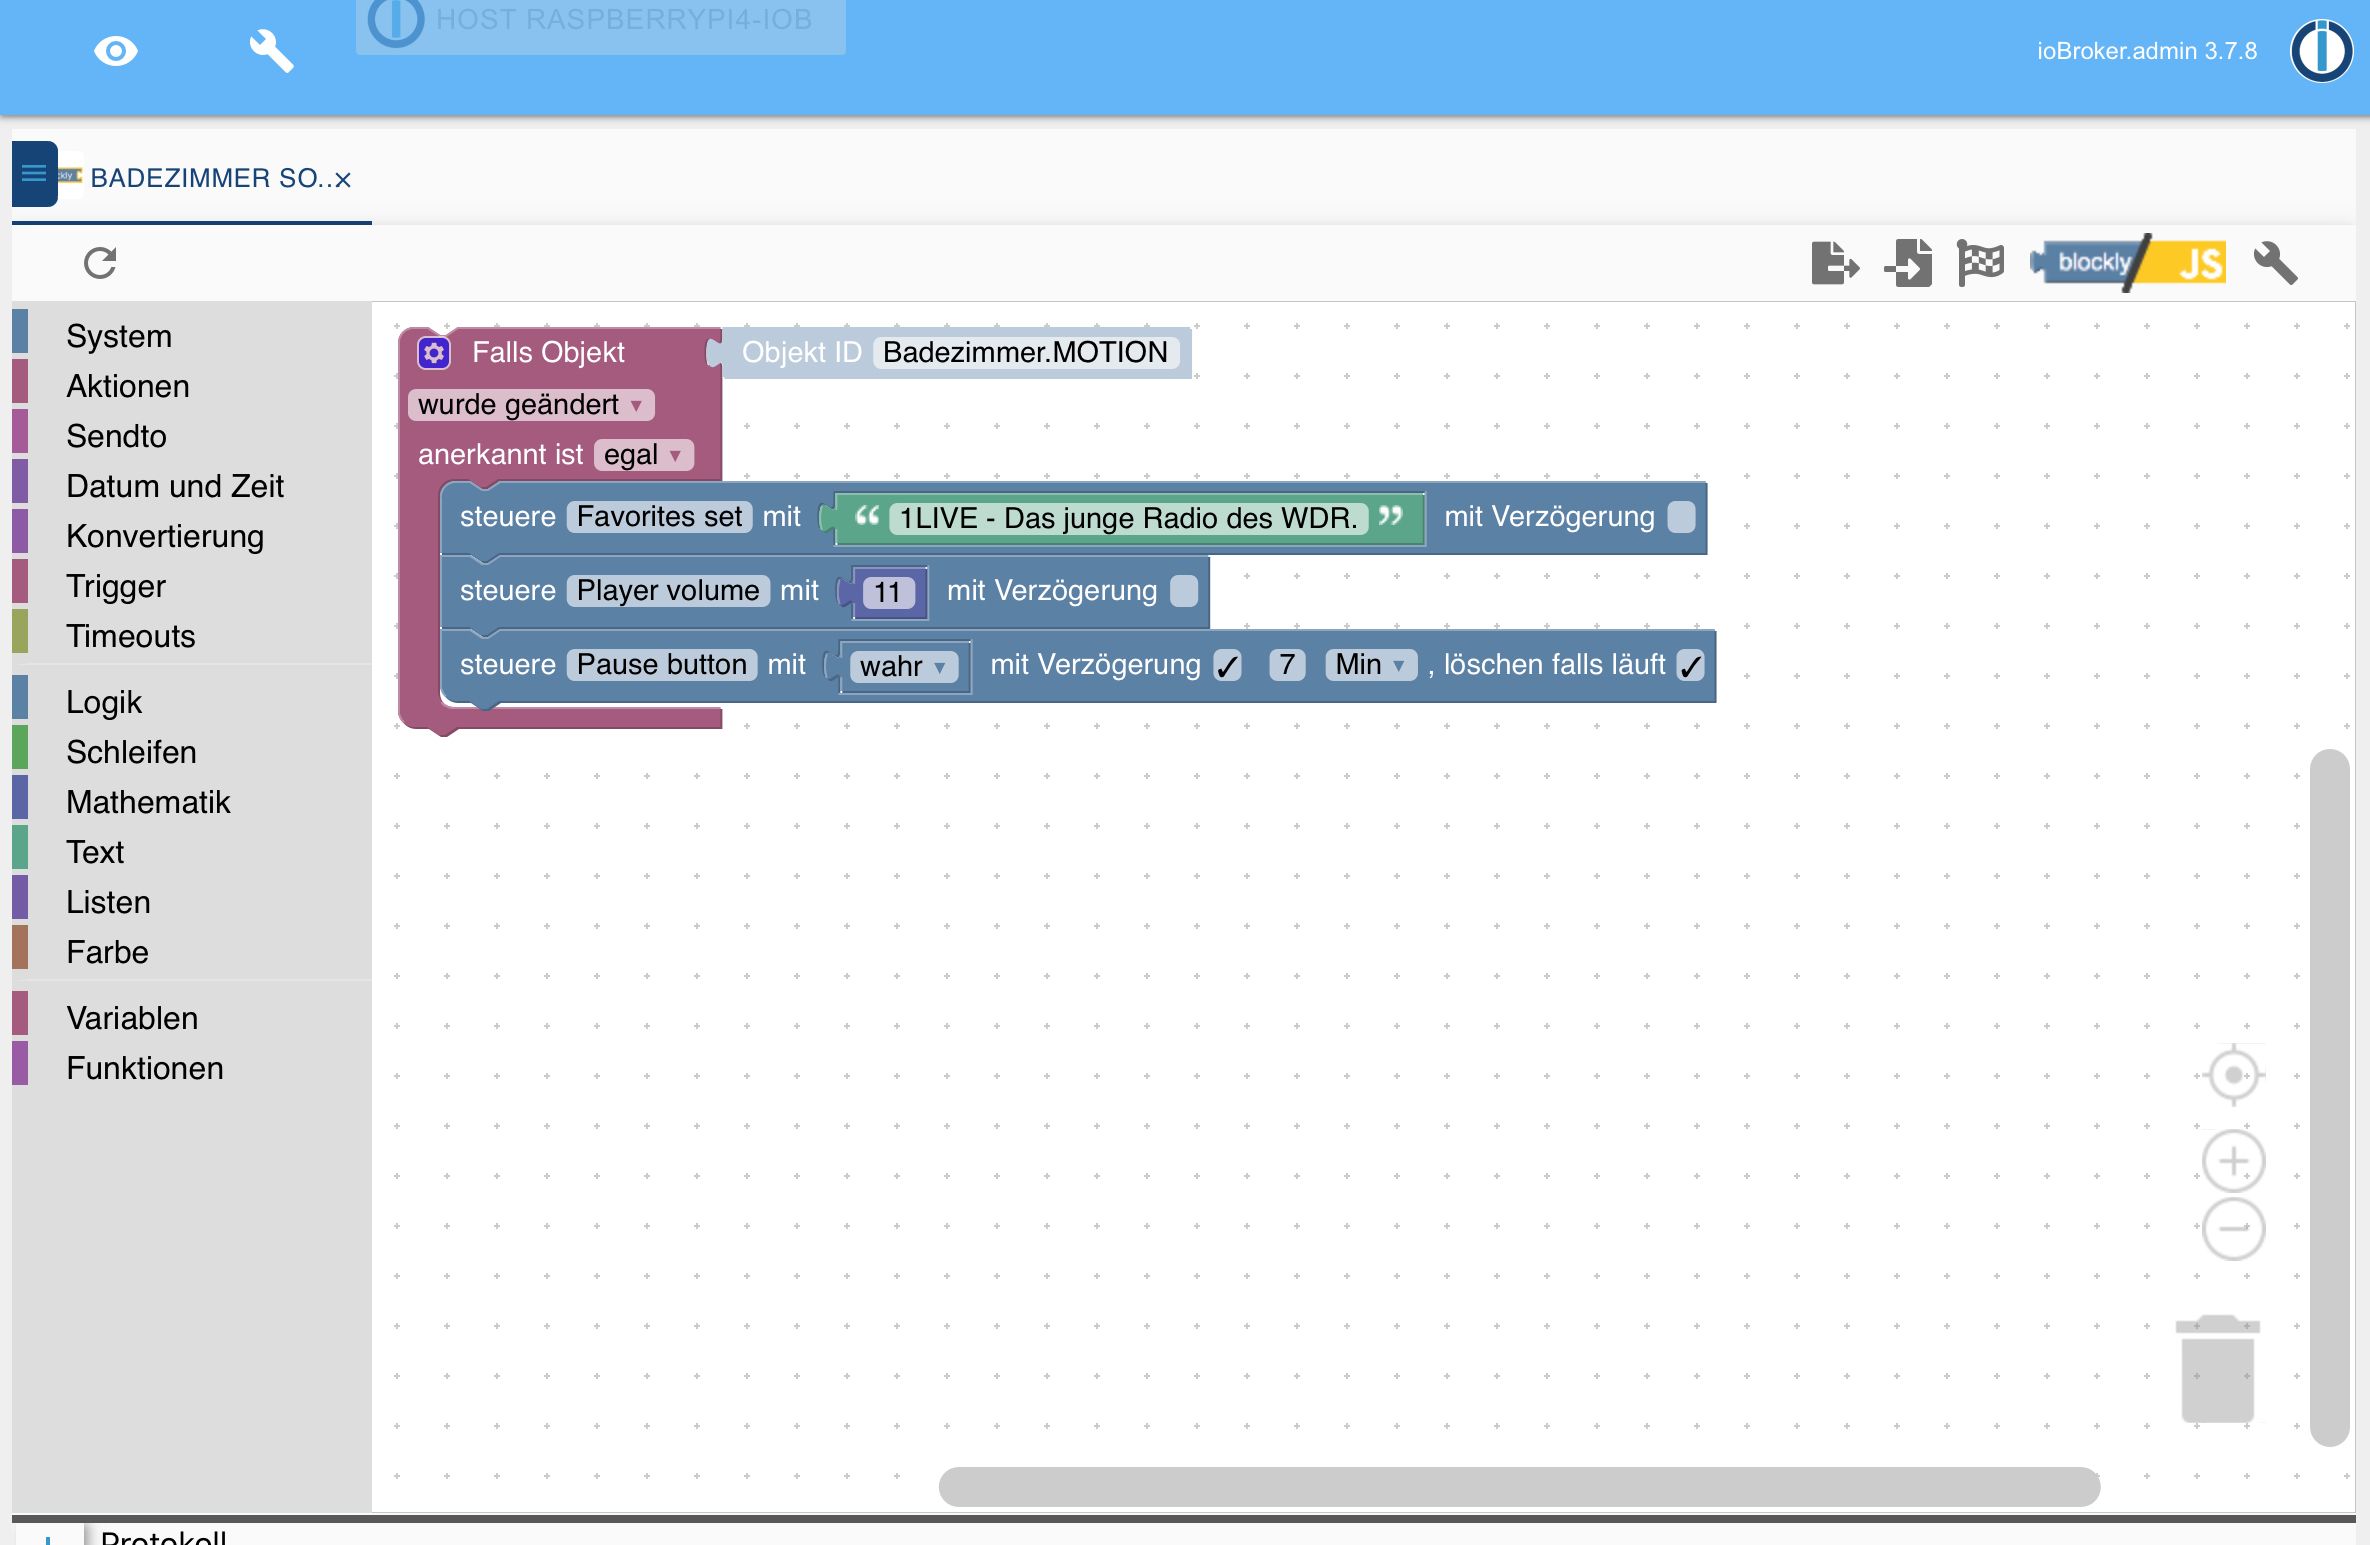The height and width of the screenshot is (1545, 2370).
Task: Uncheck 'löschen falls läuft' checkbox
Action: (1690, 666)
